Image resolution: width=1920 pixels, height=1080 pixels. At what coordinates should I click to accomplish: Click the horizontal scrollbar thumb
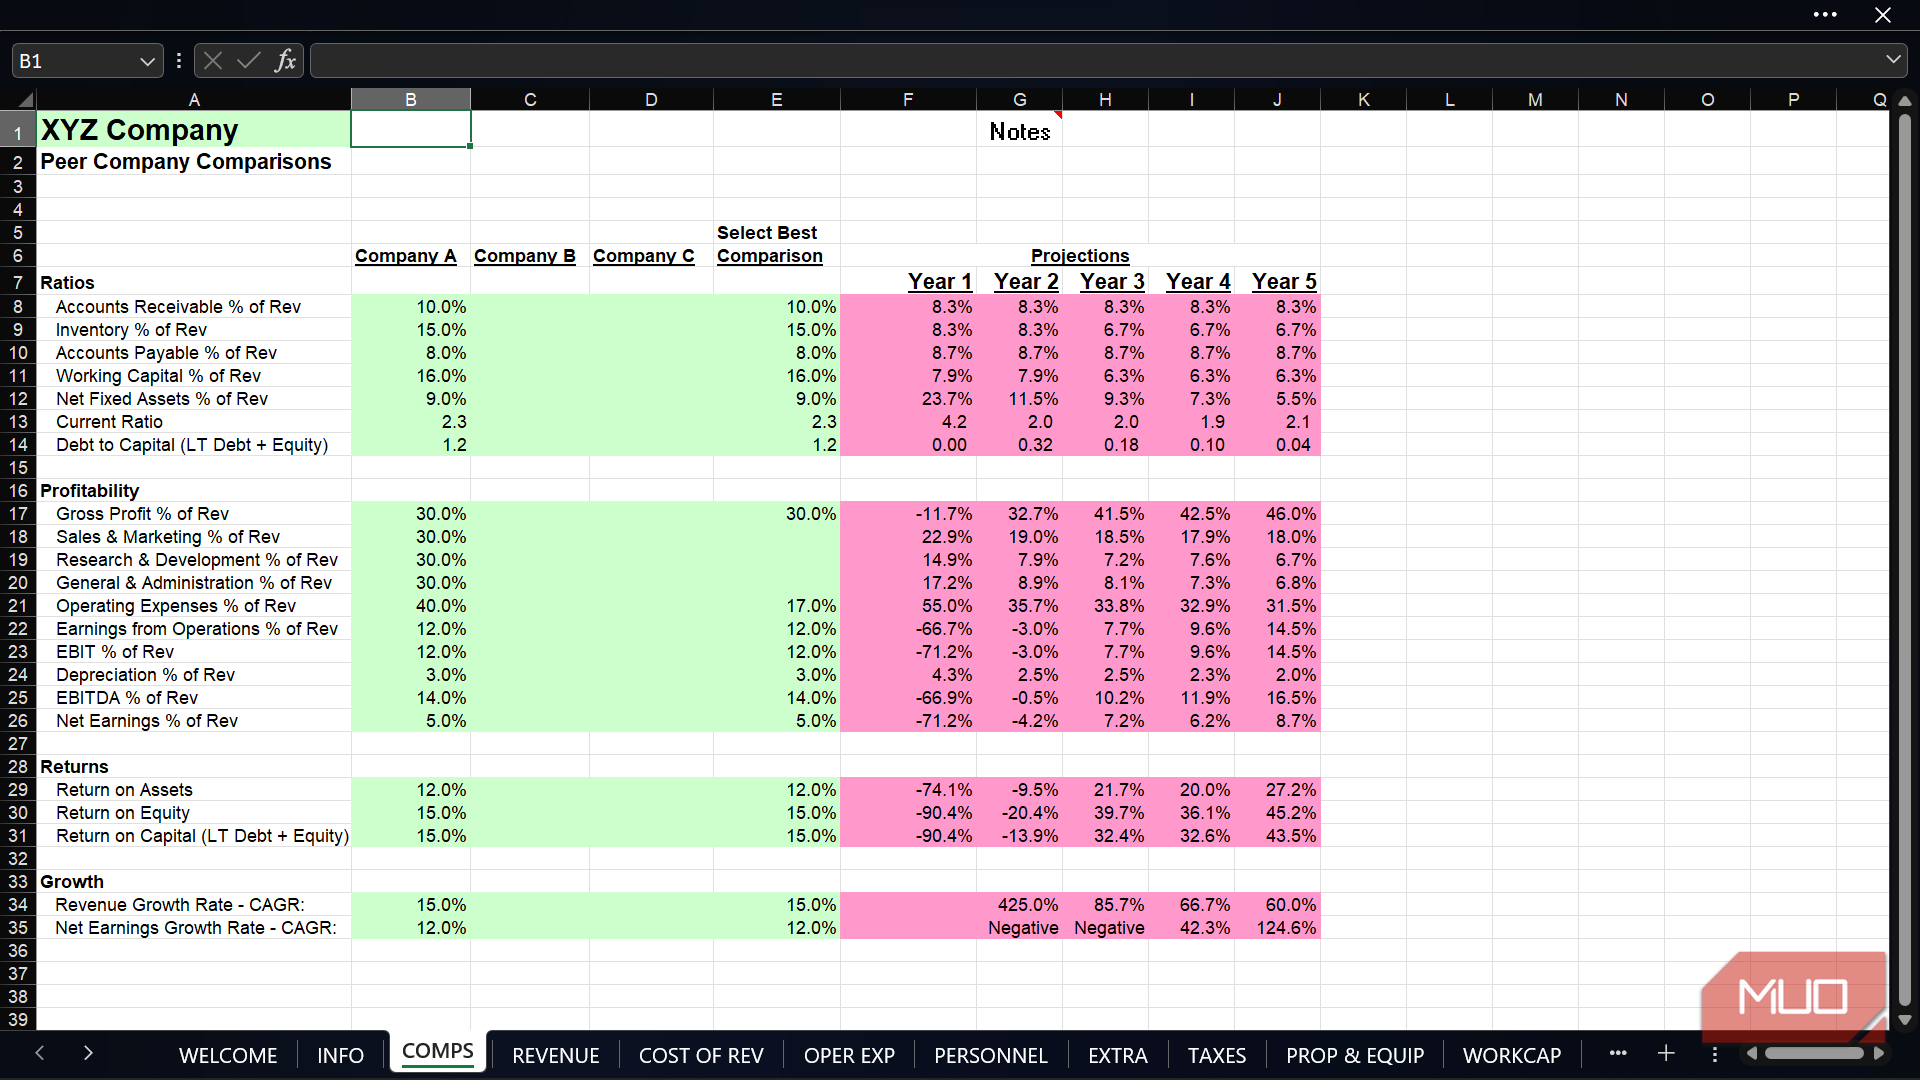tap(1814, 1053)
